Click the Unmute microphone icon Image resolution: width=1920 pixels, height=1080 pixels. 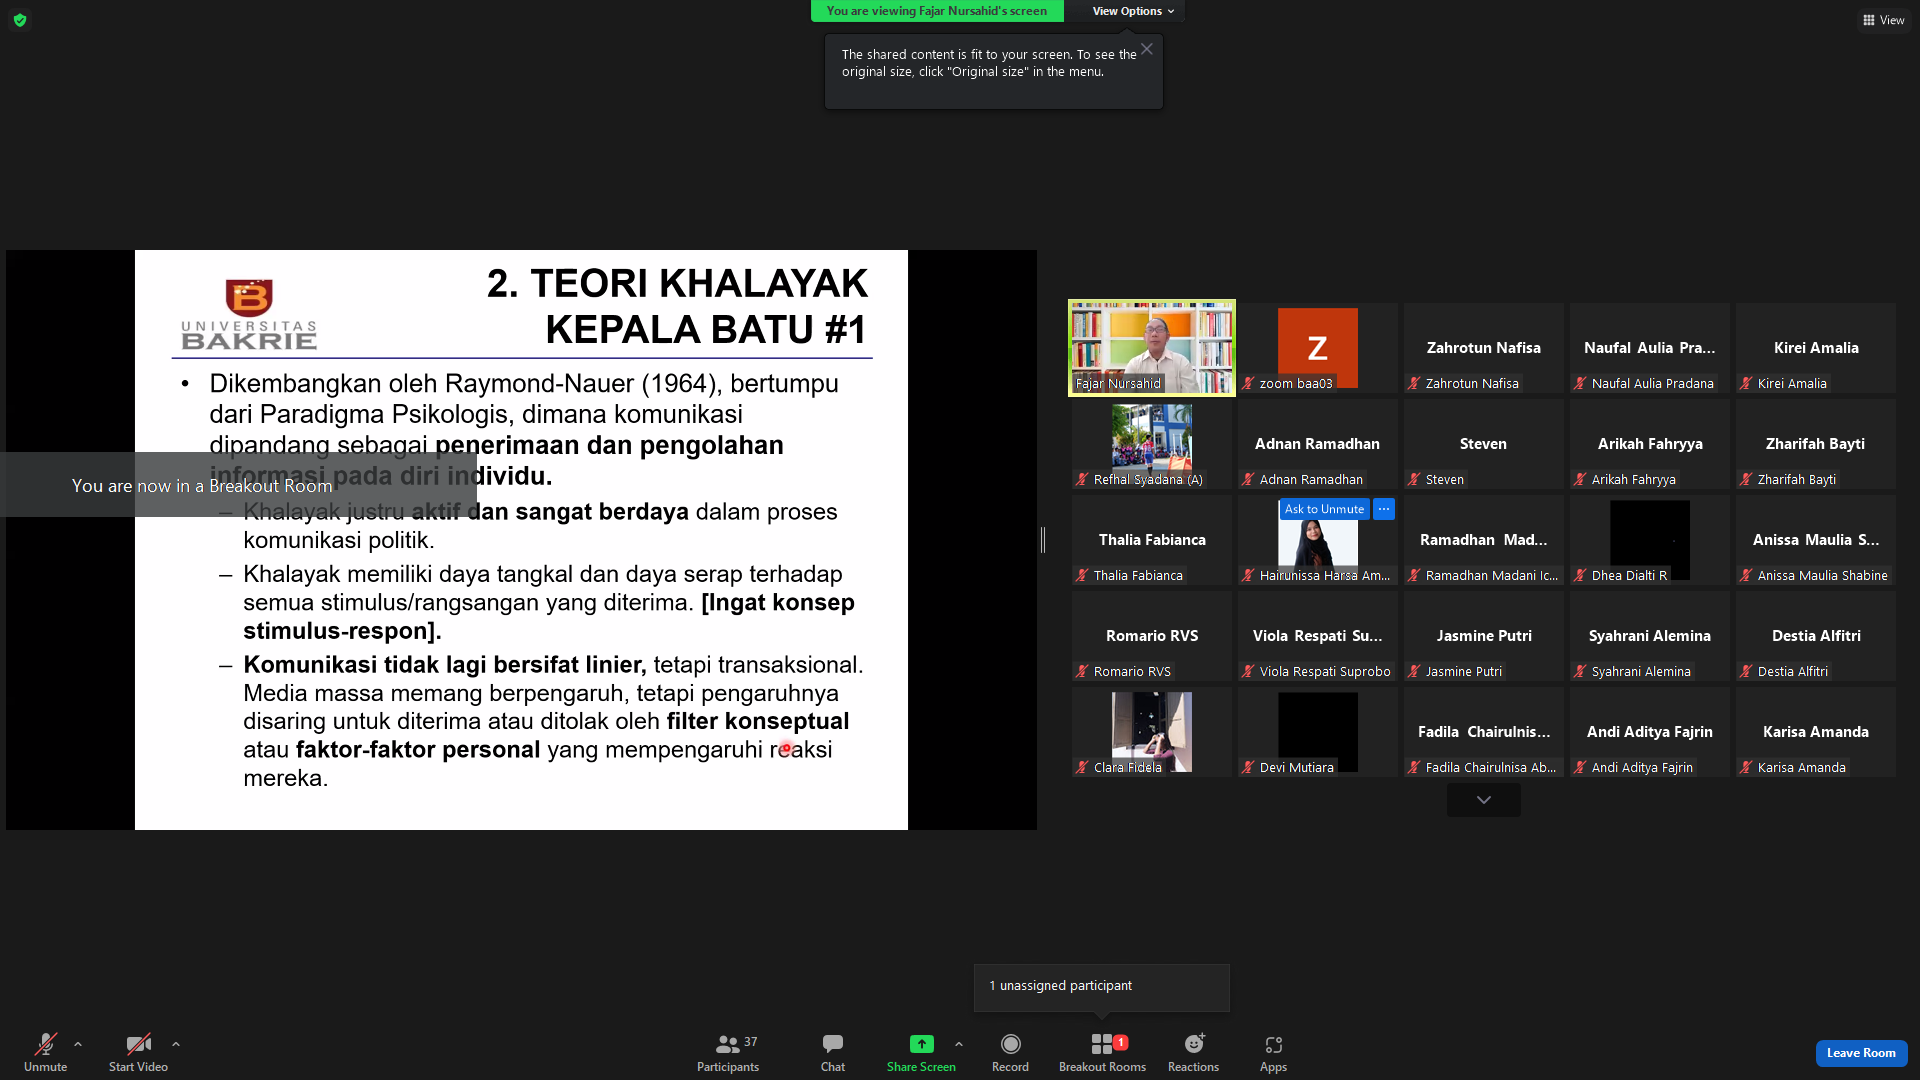(46, 1044)
